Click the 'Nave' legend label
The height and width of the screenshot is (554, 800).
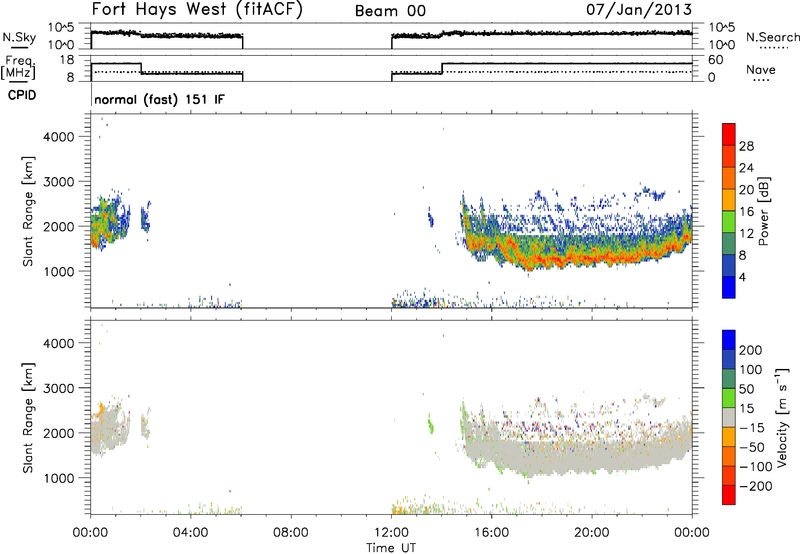761,70
